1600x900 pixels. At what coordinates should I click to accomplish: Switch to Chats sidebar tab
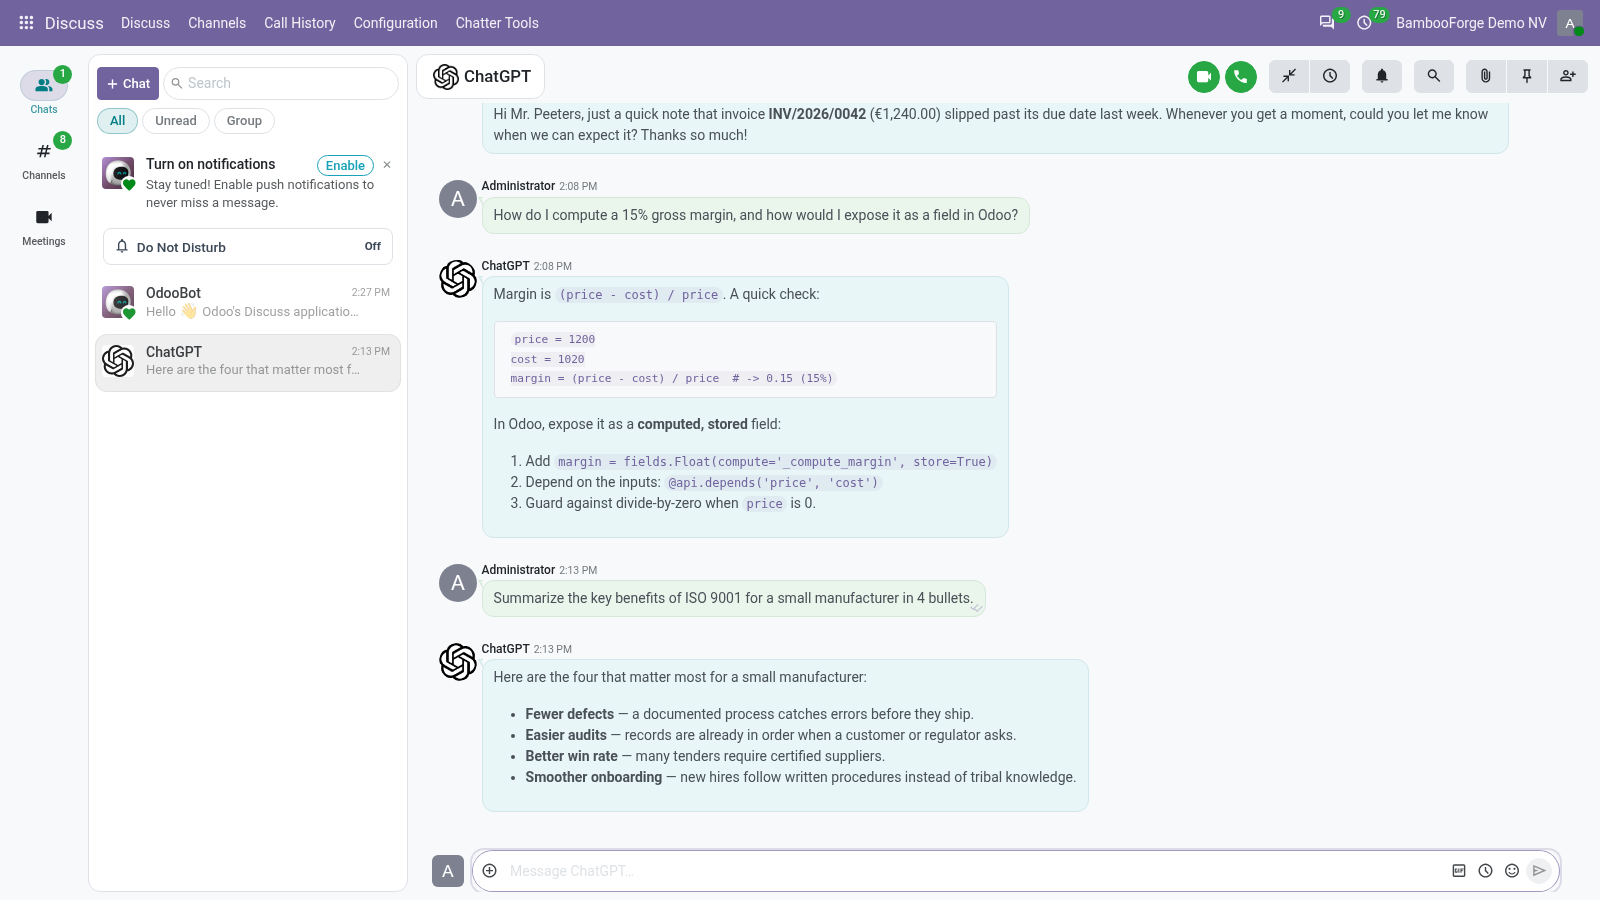[44, 93]
